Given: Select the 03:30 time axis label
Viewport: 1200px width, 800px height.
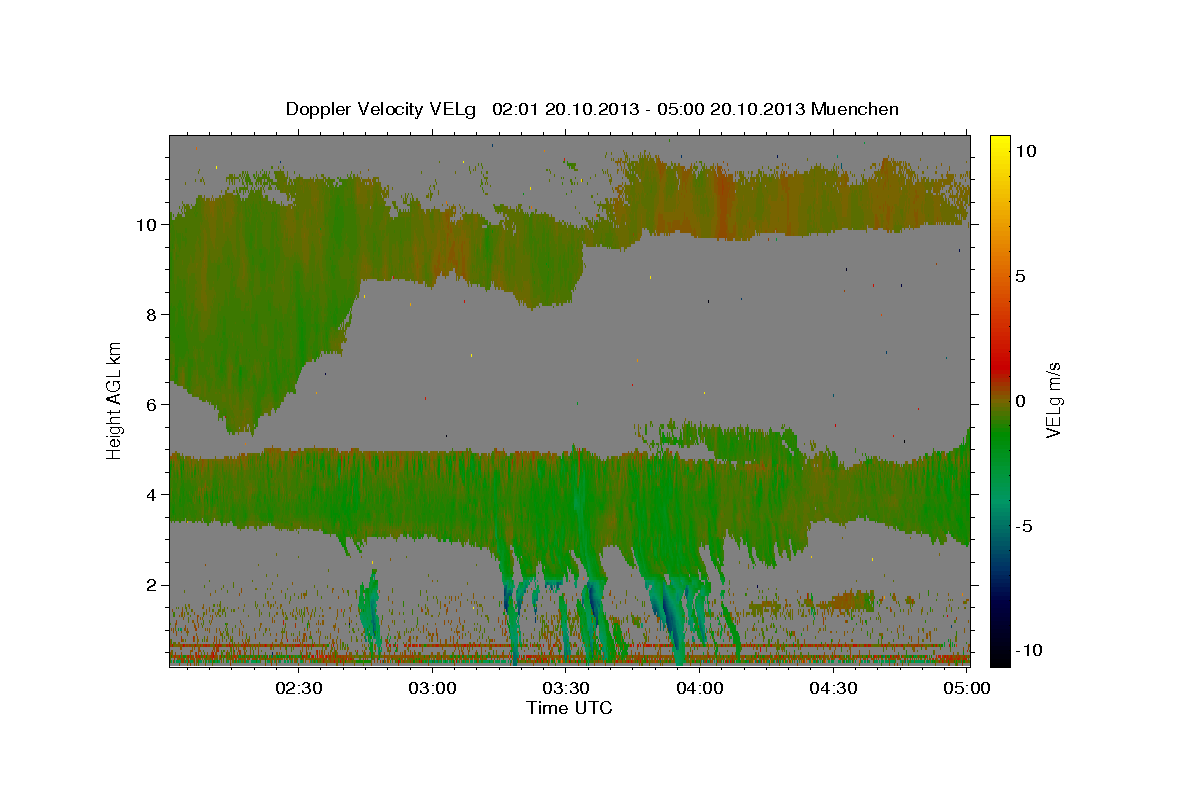Looking at the screenshot, I should [x=566, y=688].
